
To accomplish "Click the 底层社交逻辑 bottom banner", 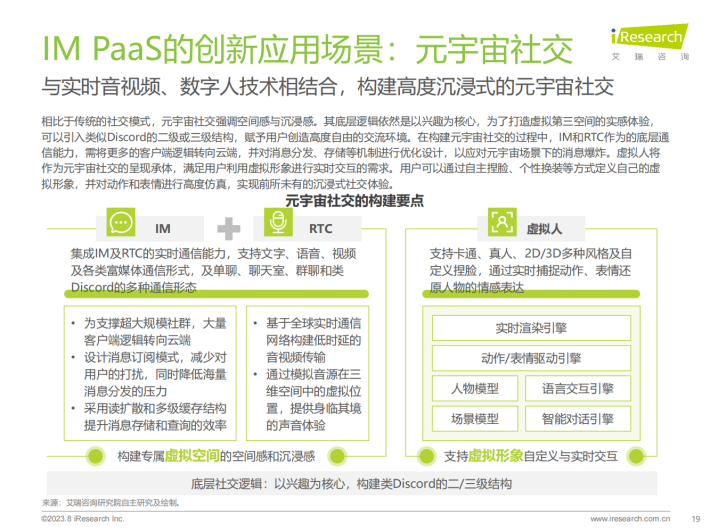I will pos(355,483).
